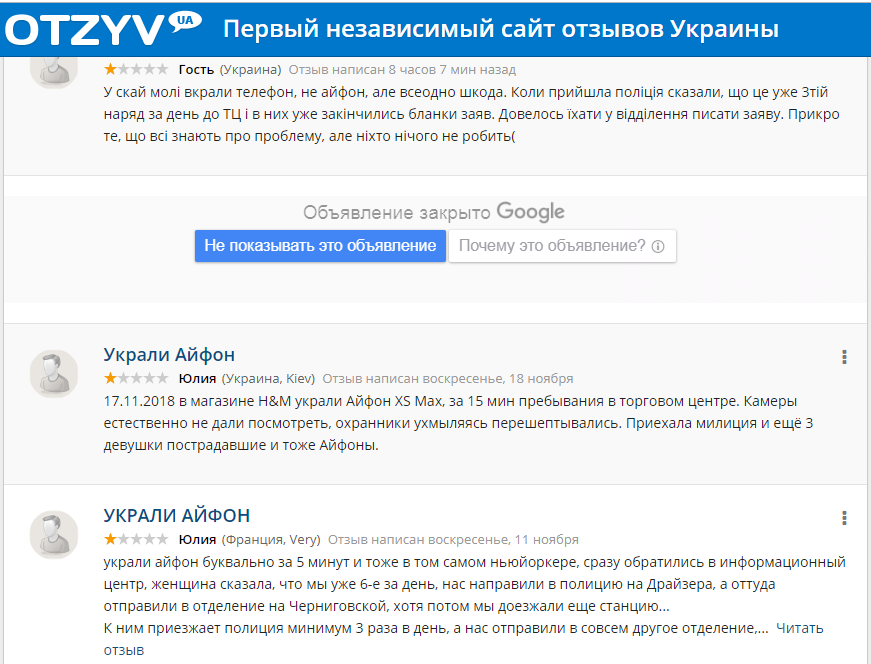
Task: Open the review titled Украли Айфон from Kiev
Action: (x=169, y=355)
